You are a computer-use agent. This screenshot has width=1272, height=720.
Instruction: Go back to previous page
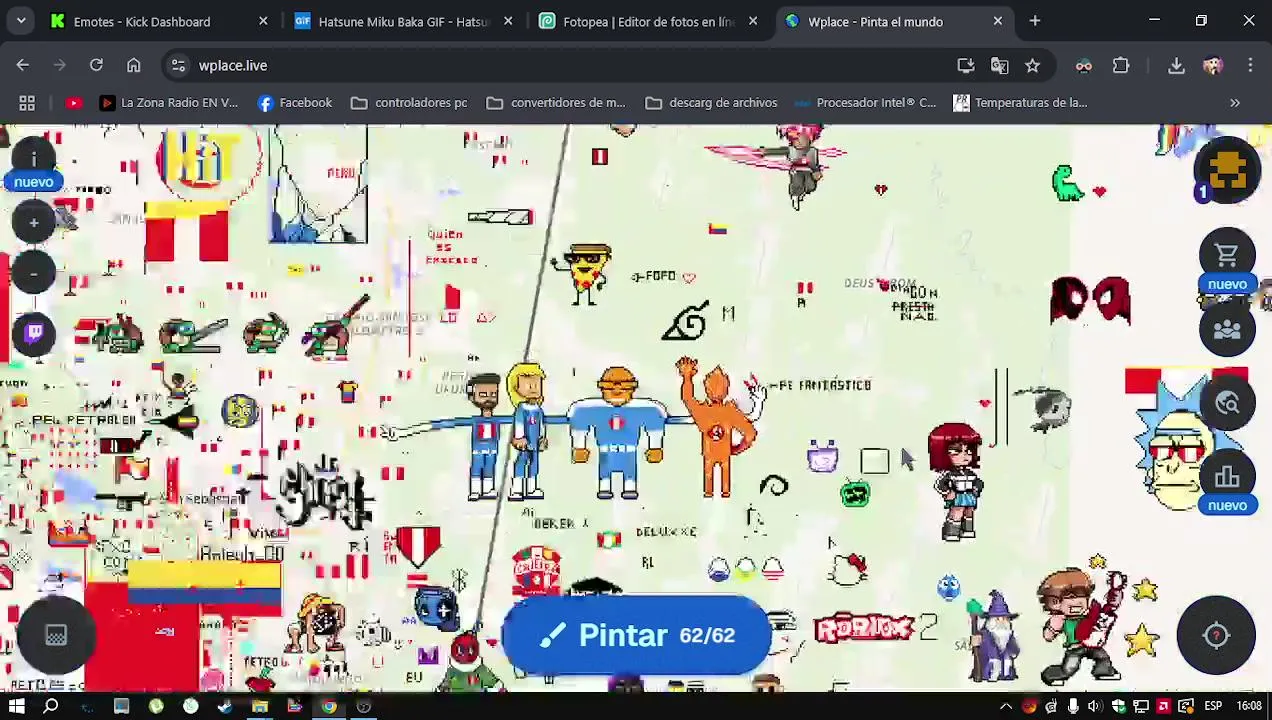coord(22,65)
